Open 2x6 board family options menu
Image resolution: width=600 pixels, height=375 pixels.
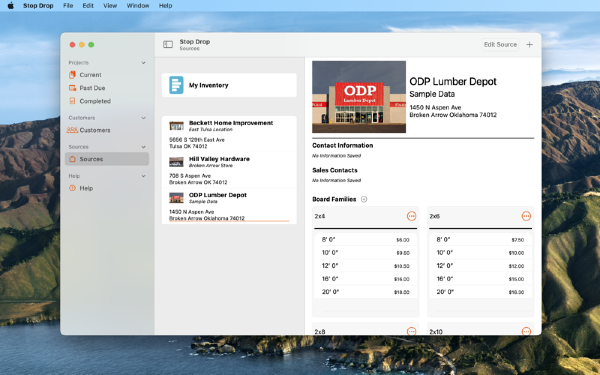click(x=526, y=216)
